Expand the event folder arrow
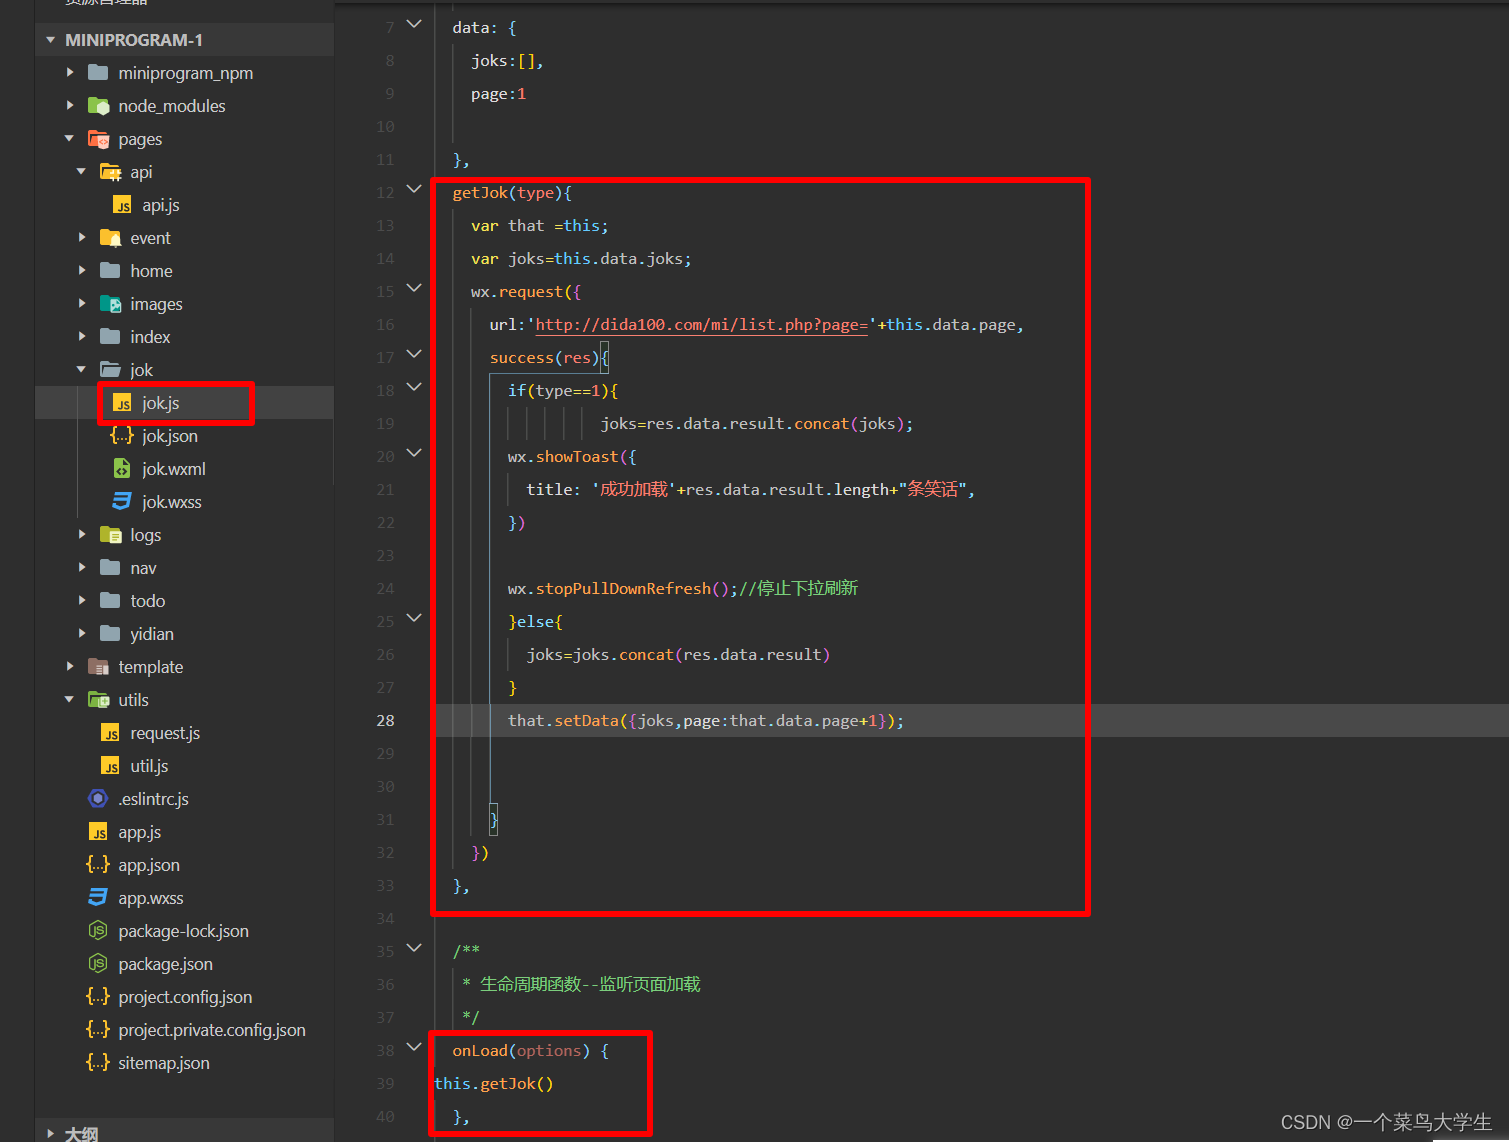This screenshot has width=1509, height=1142. (x=82, y=238)
